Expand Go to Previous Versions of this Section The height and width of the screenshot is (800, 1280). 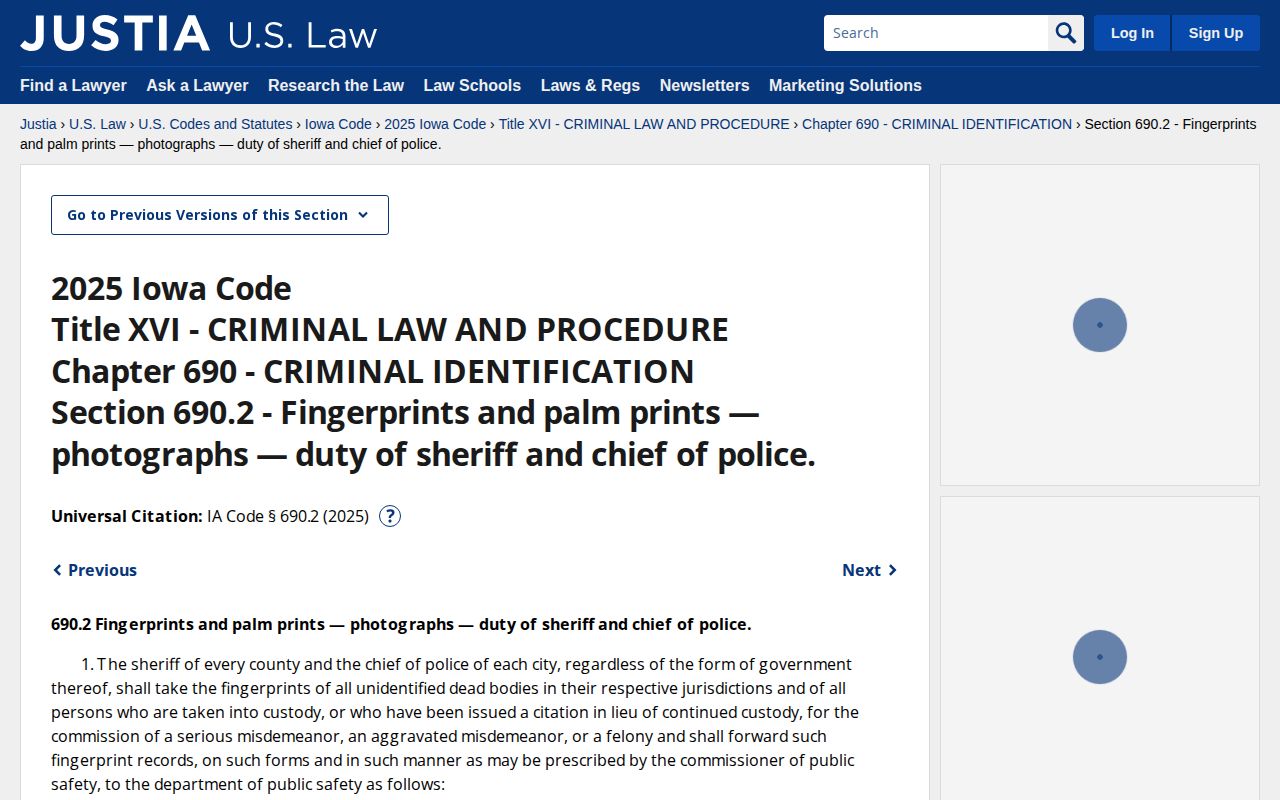tap(220, 215)
